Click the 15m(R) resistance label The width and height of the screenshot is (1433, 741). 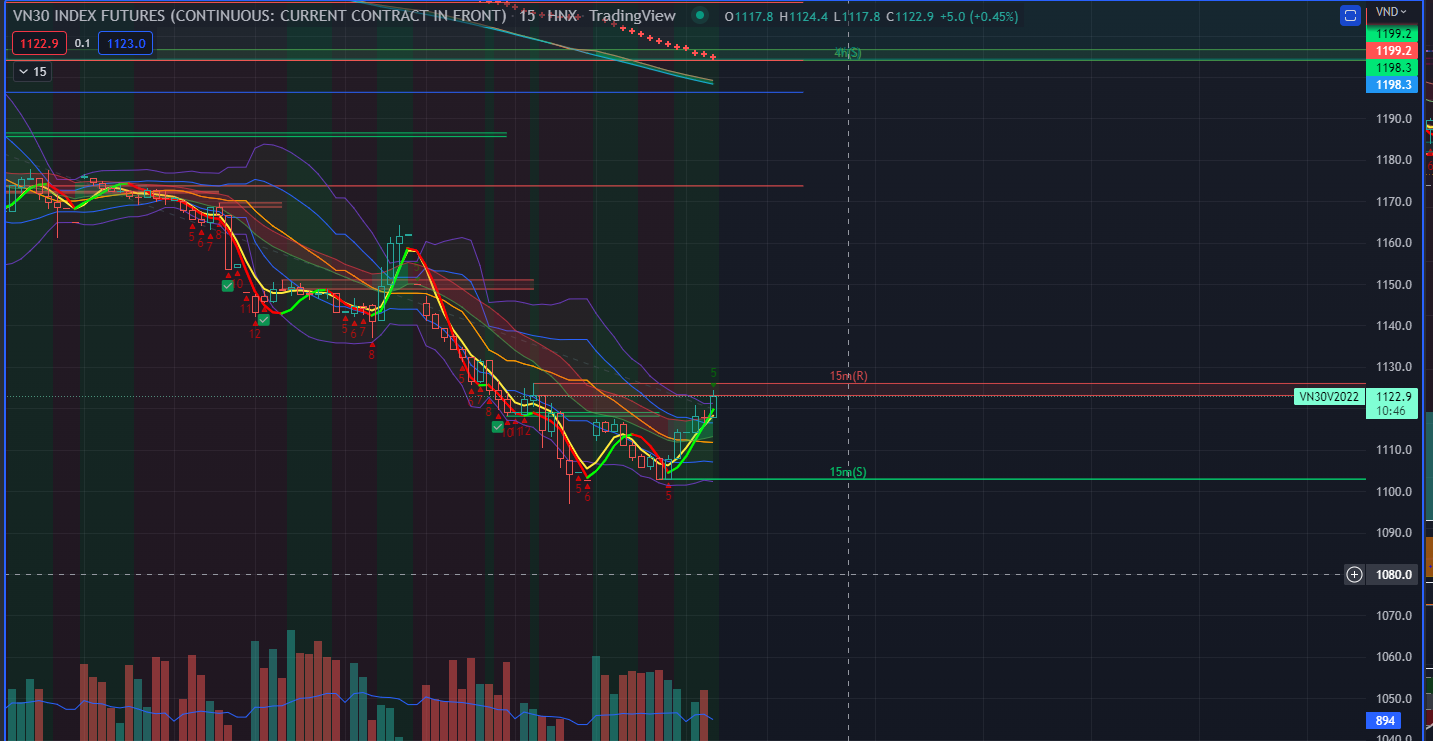tap(848, 376)
